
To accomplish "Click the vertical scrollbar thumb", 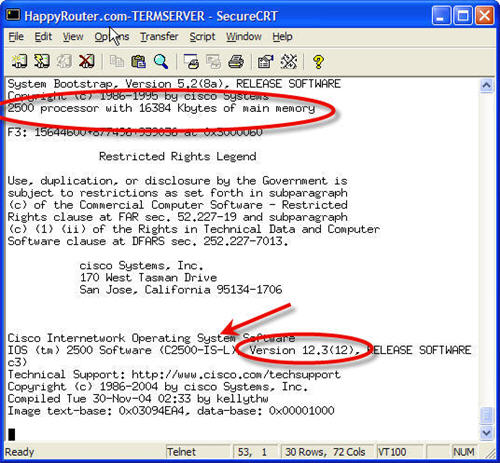I will pyautogui.click(x=486, y=415).
